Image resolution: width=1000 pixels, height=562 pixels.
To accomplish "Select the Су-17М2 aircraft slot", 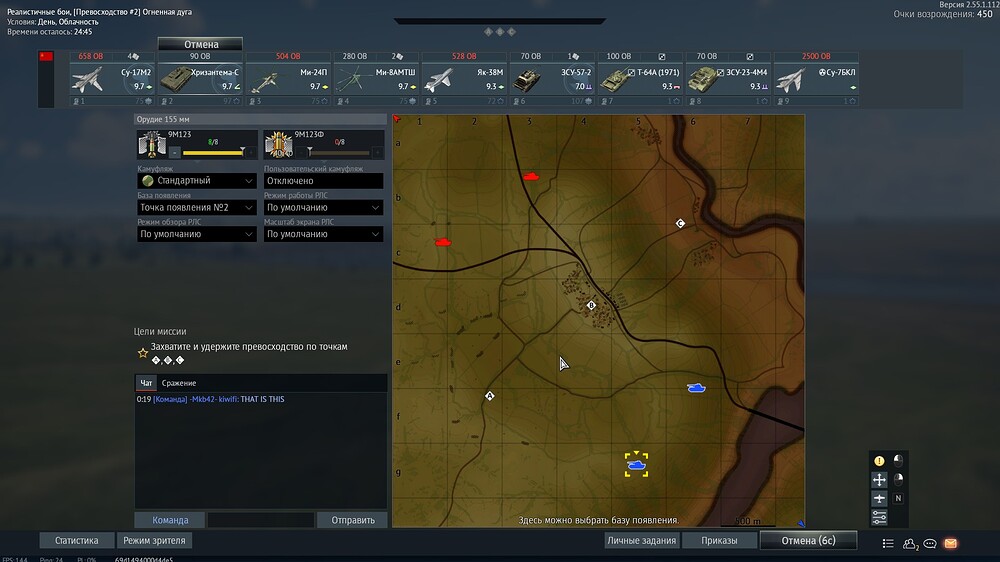I will tap(112, 78).
